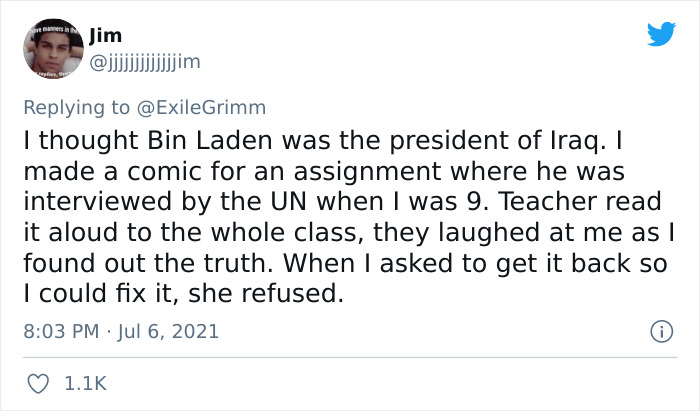Open Jim's profile picture

[x=53, y=49]
